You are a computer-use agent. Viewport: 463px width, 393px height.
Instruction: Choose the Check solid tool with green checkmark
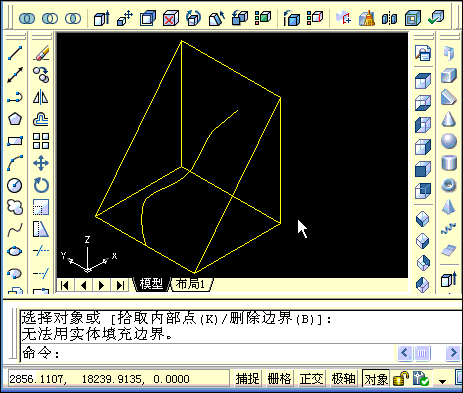436,18
